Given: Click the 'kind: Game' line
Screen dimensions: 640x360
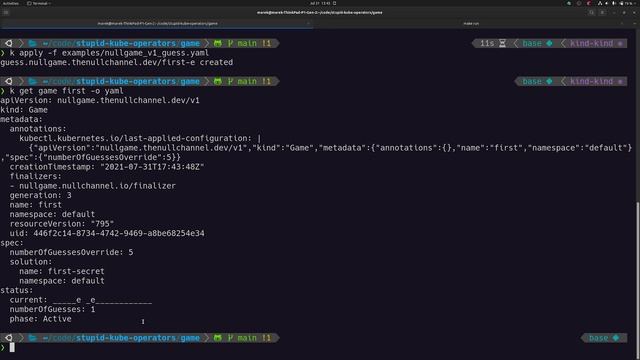Looking at the screenshot, I should point(24,110).
